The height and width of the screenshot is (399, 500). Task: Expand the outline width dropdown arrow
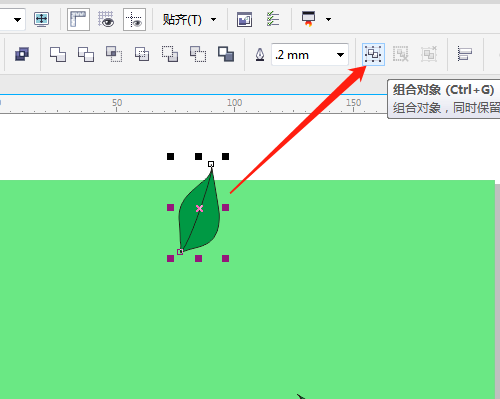[x=340, y=55]
